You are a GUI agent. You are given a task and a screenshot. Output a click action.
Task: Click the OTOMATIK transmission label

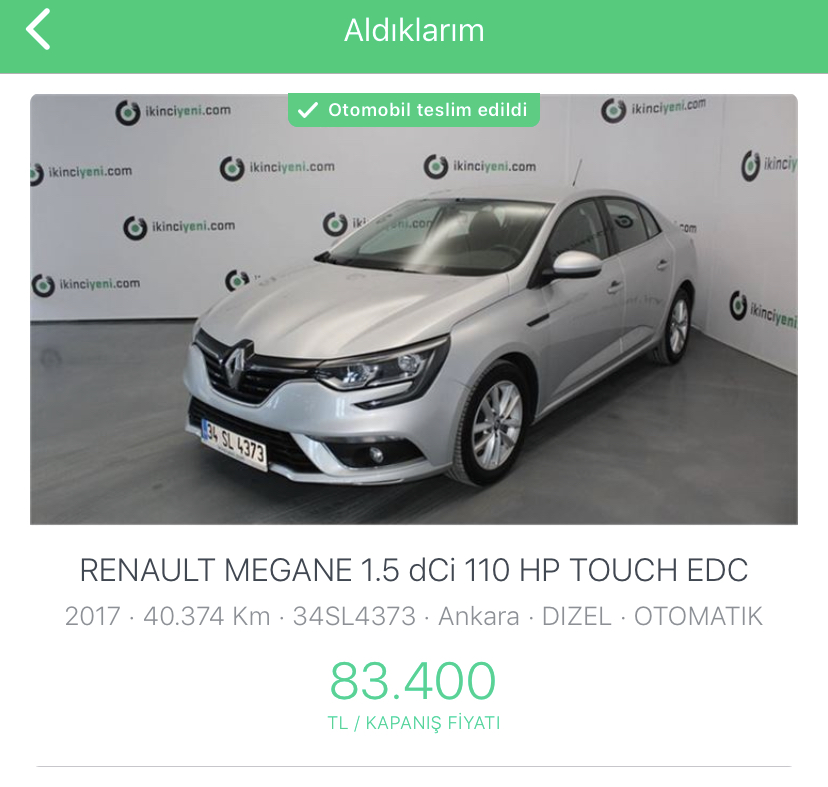(x=698, y=616)
